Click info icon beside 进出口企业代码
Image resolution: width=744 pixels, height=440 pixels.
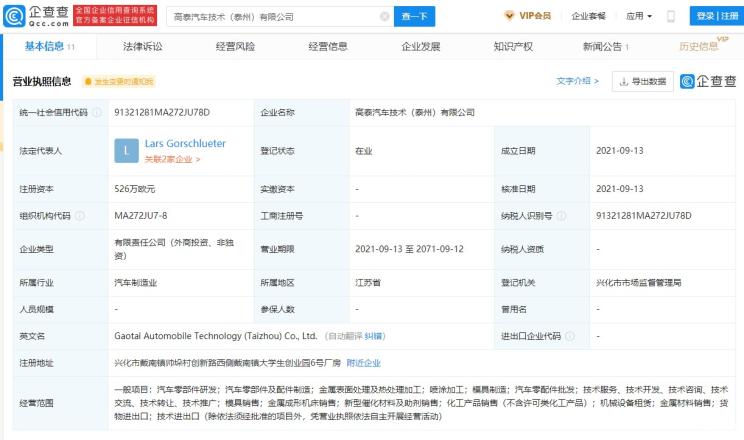[x=570, y=336]
